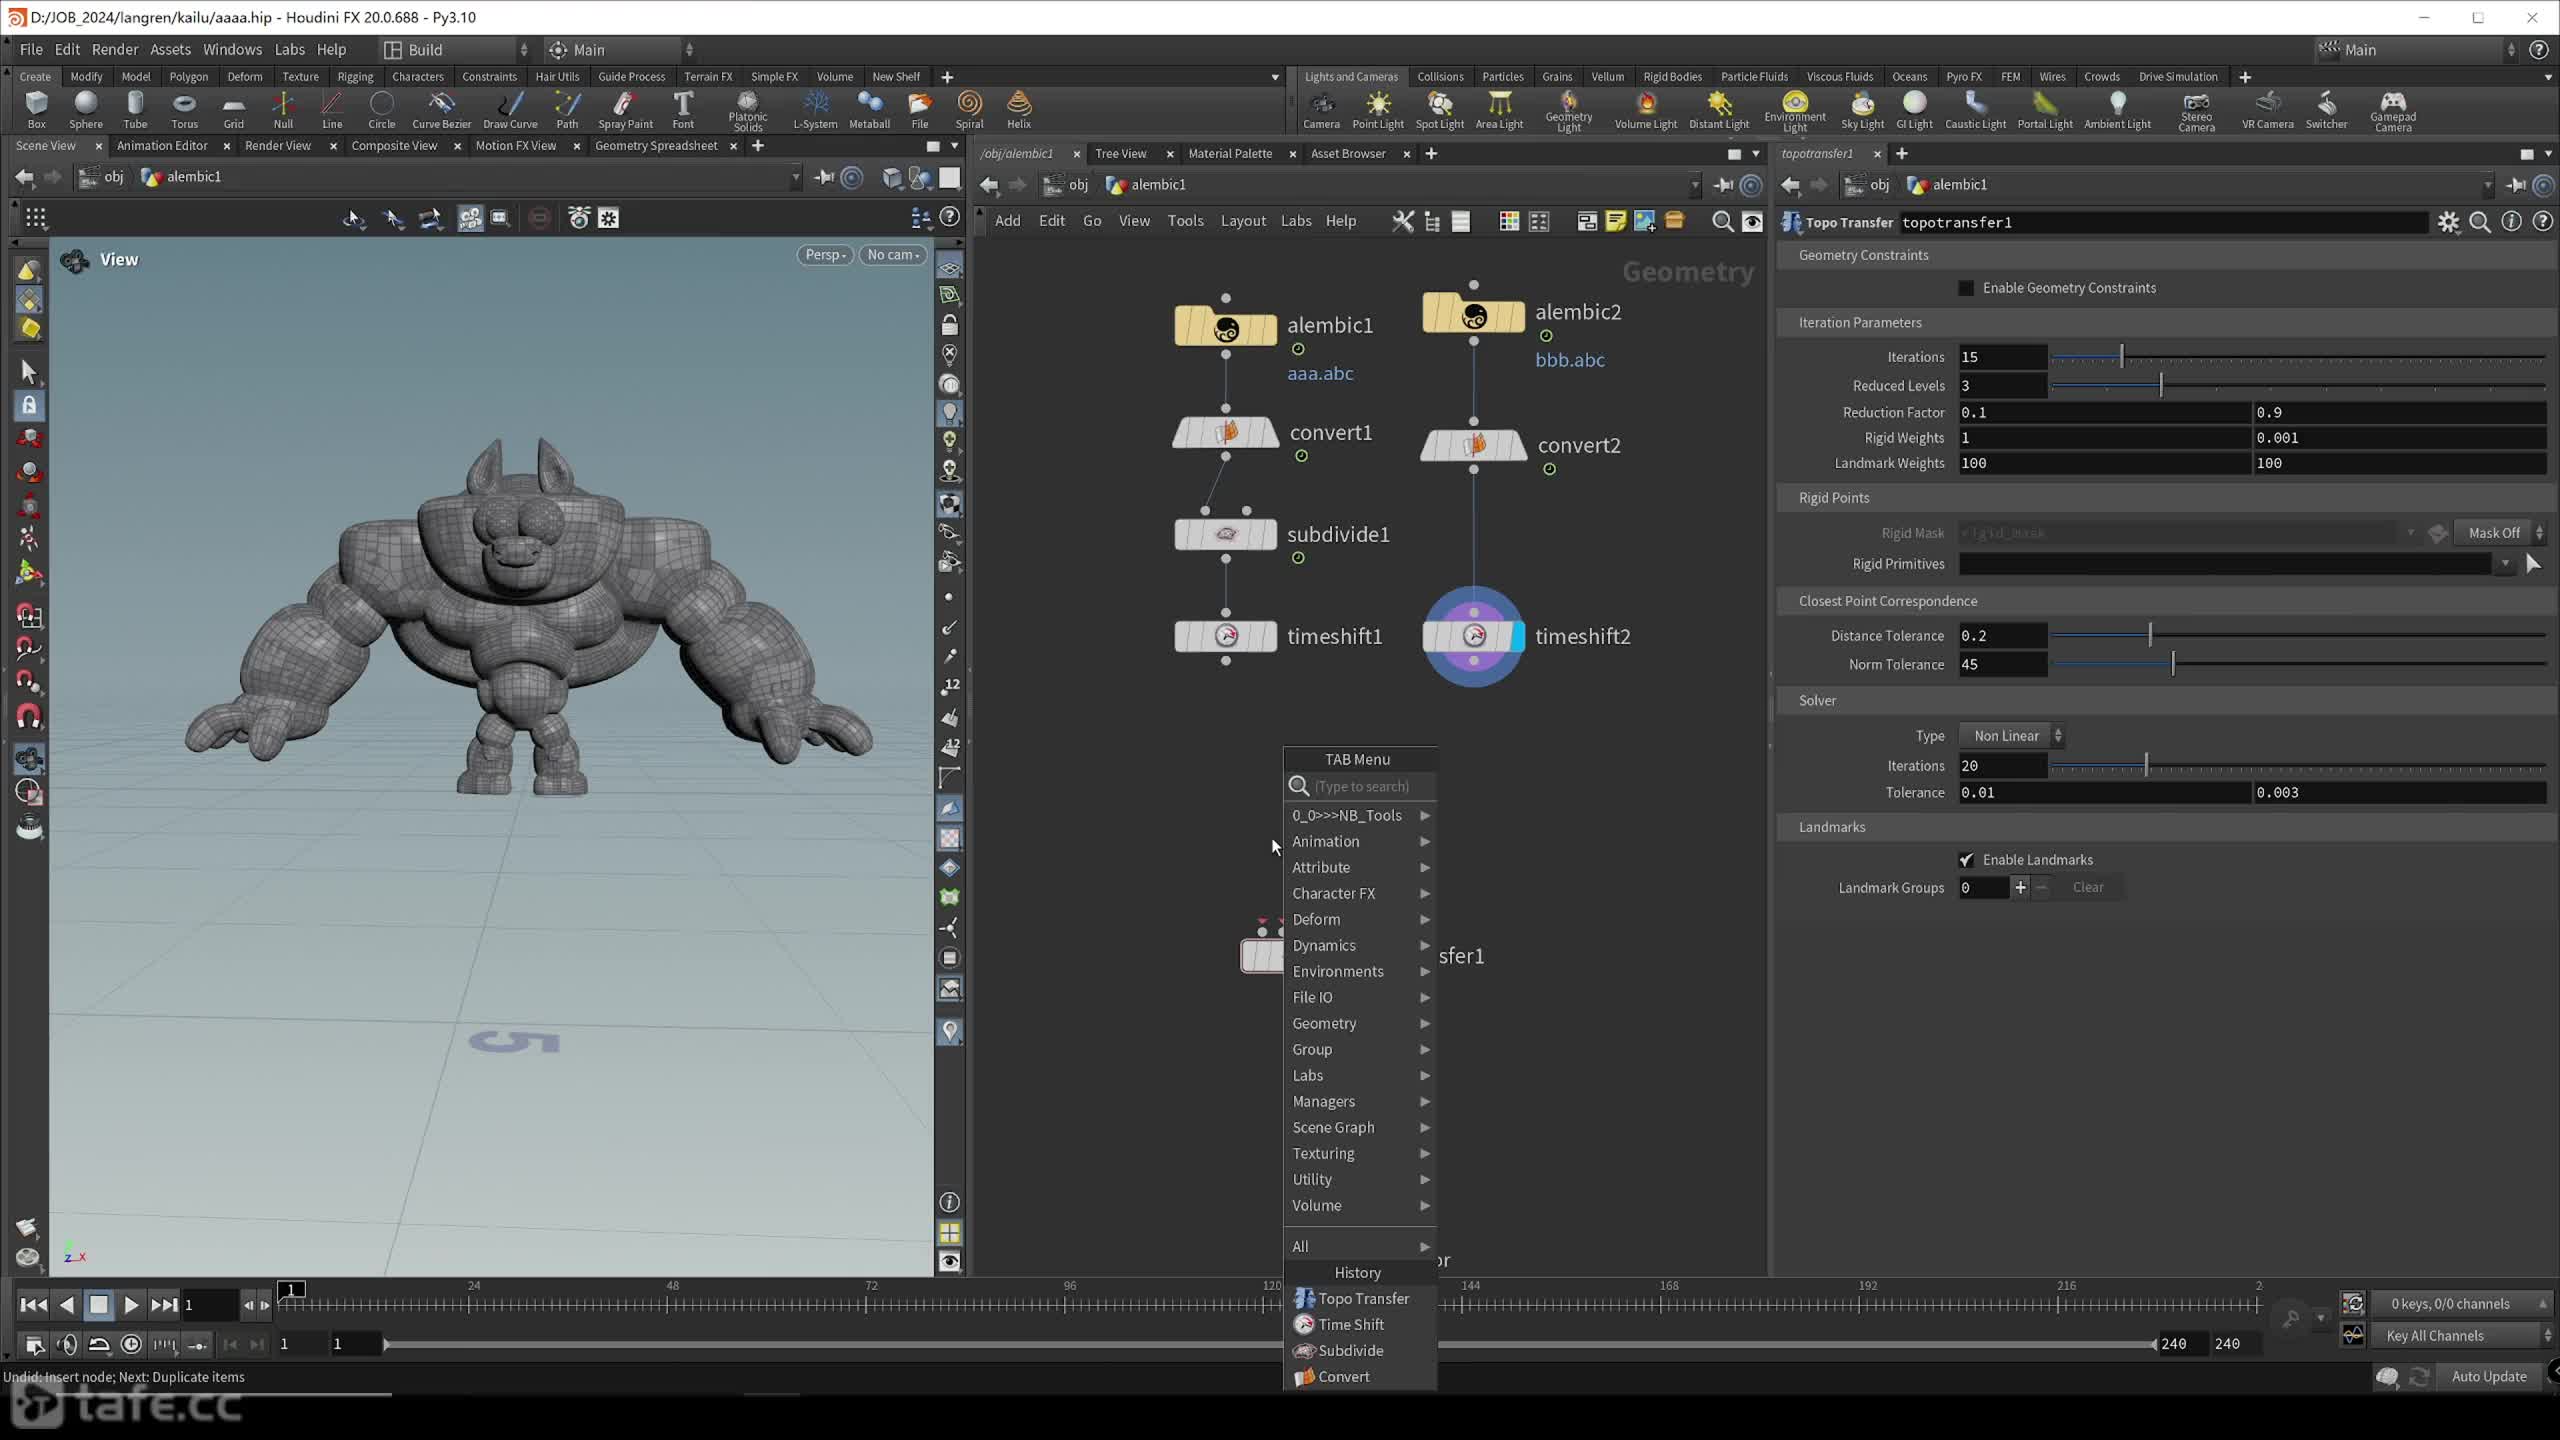Add a Point Light
This screenshot has width=2560, height=1440.
pos(1378,109)
